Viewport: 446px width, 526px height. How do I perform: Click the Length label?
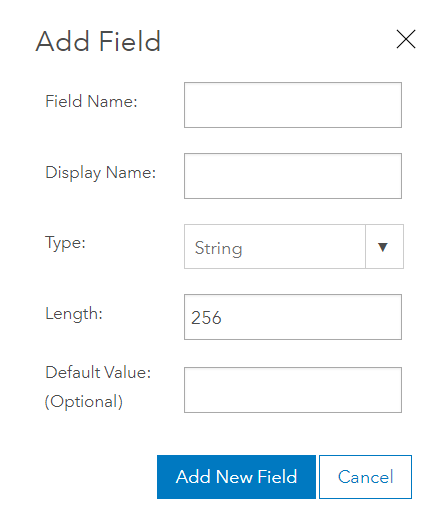pos(74,315)
